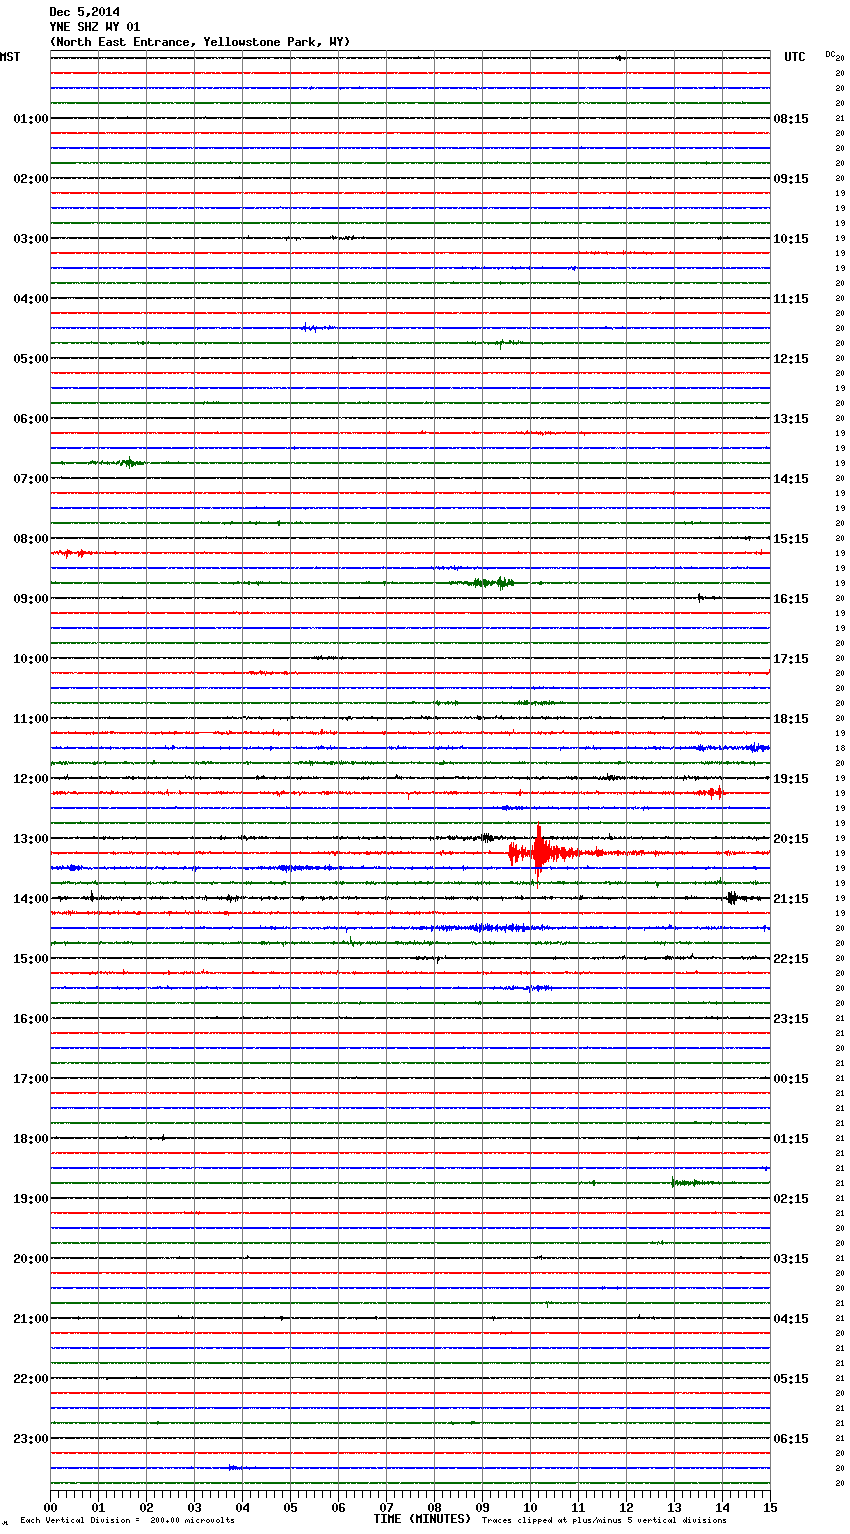Screen dimensions: 850x1534
Task: Select the 10:00 MST time label
Action: (x=30, y=659)
